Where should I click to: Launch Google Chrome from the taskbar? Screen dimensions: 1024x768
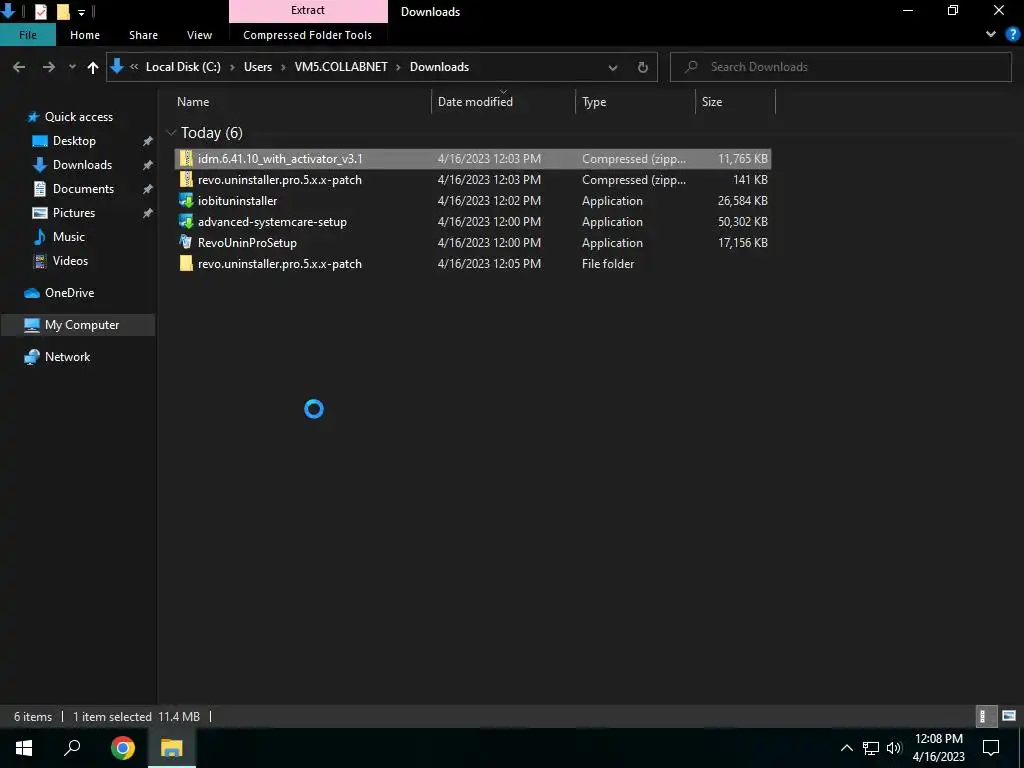pos(123,748)
